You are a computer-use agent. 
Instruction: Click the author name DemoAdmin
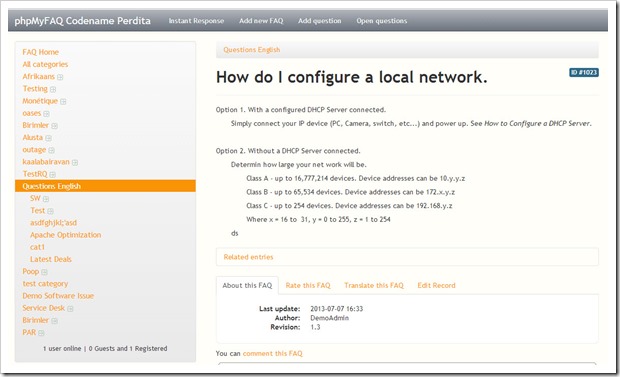tap(329, 318)
